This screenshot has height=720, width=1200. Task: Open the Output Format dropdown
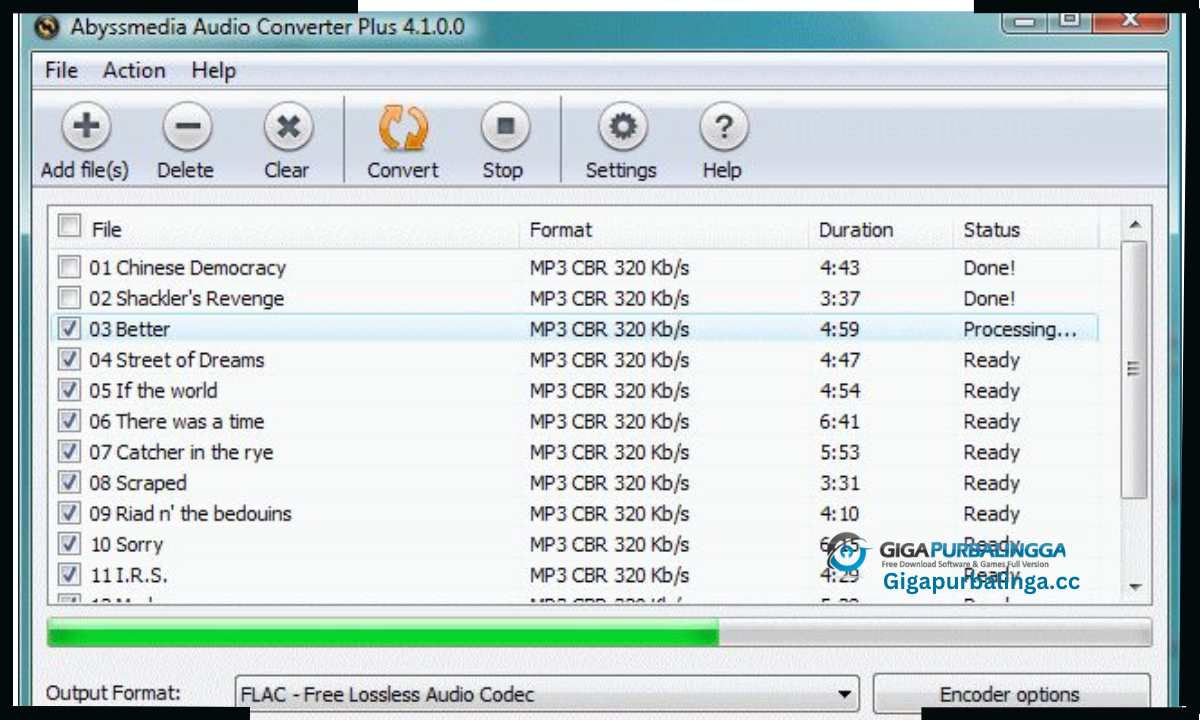click(x=548, y=694)
